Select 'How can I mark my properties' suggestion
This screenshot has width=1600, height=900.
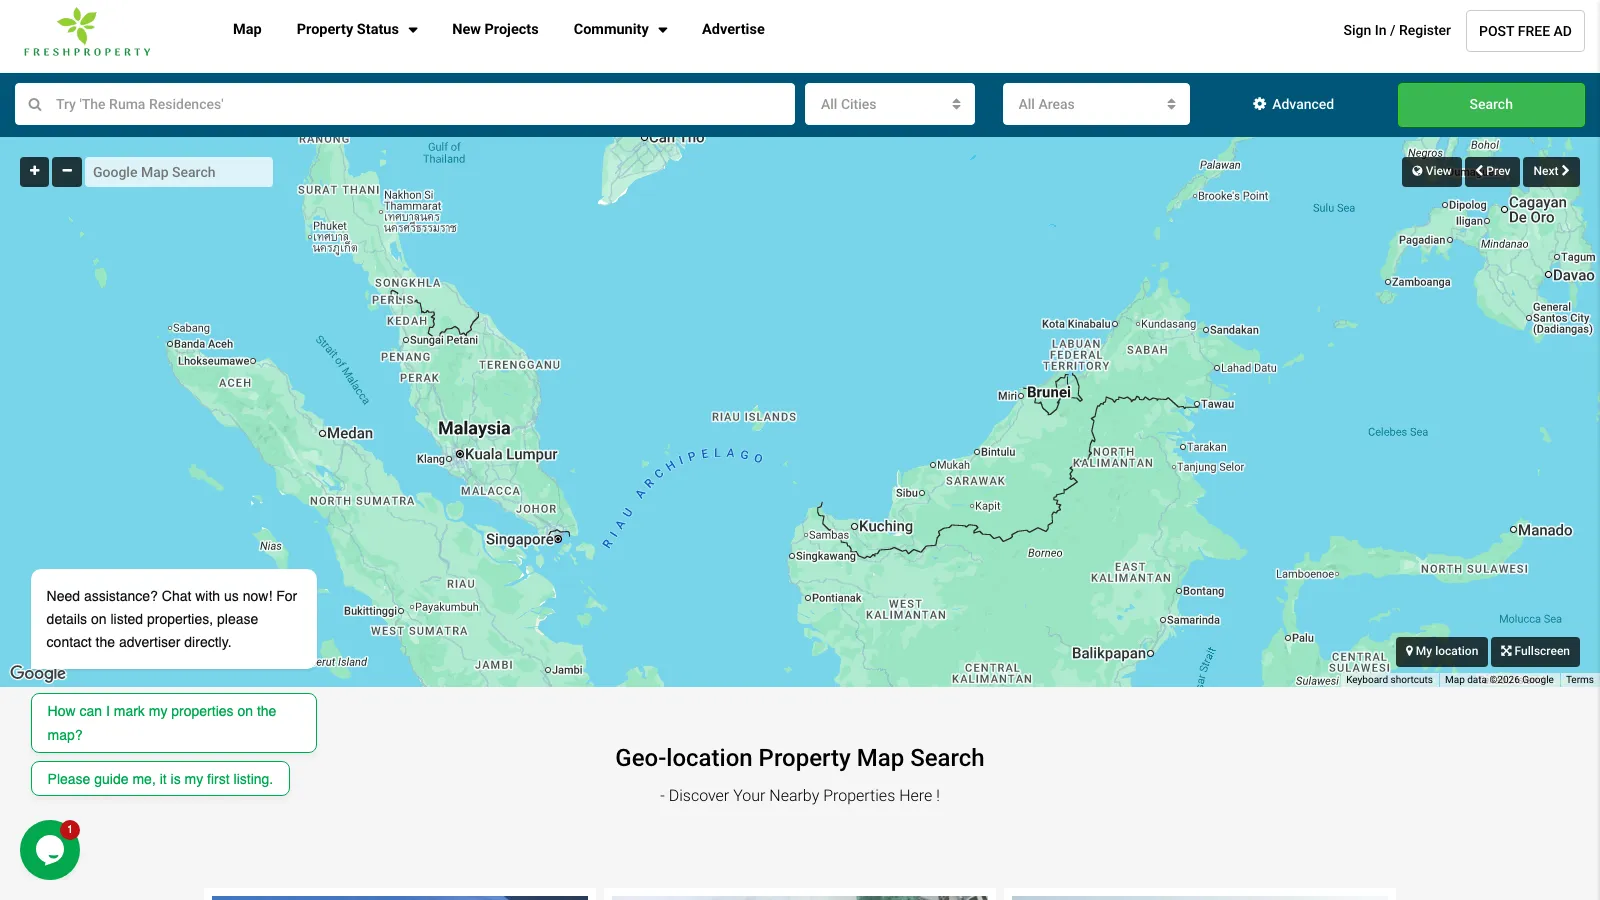point(174,723)
